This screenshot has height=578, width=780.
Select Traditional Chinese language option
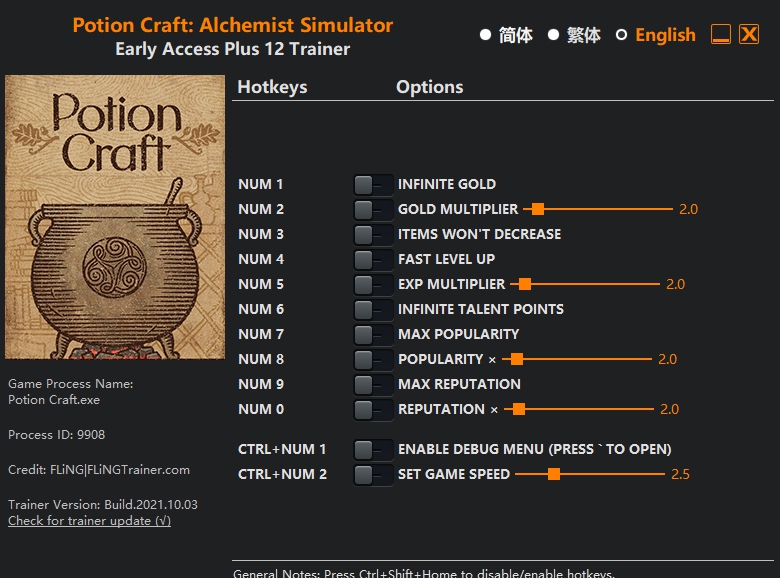coord(575,35)
